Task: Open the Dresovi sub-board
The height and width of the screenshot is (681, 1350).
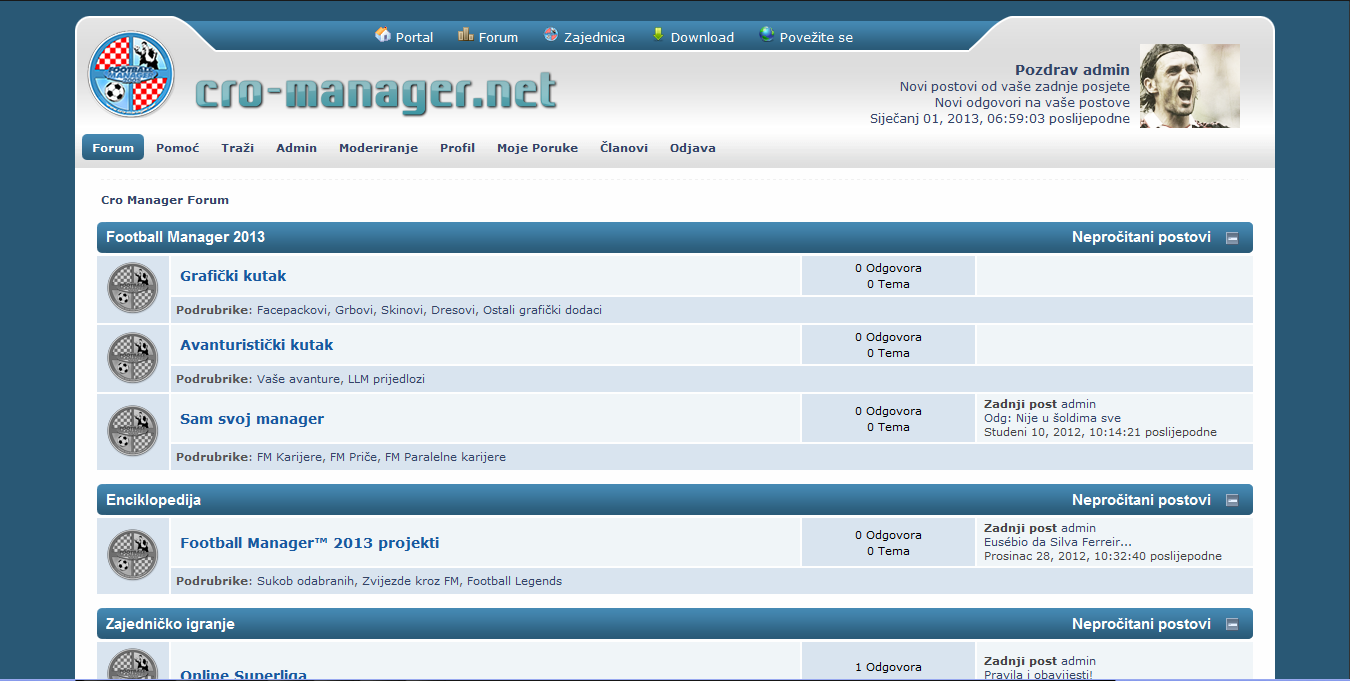Action: click(x=453, y=310)
